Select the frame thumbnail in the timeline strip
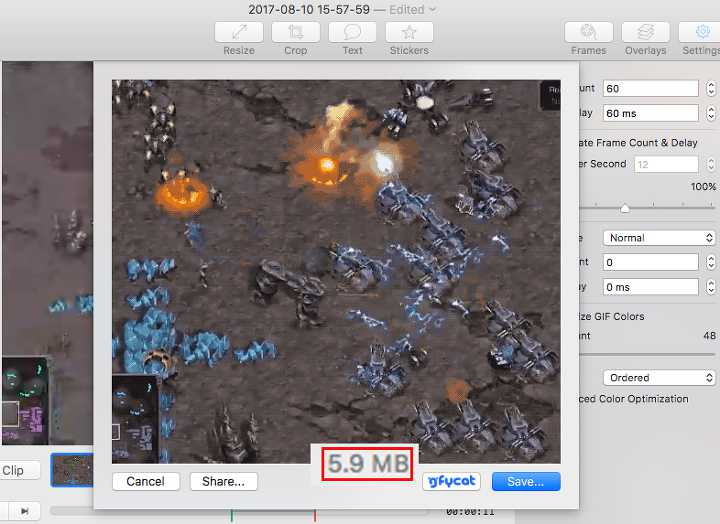 click(x=72, y=470)
